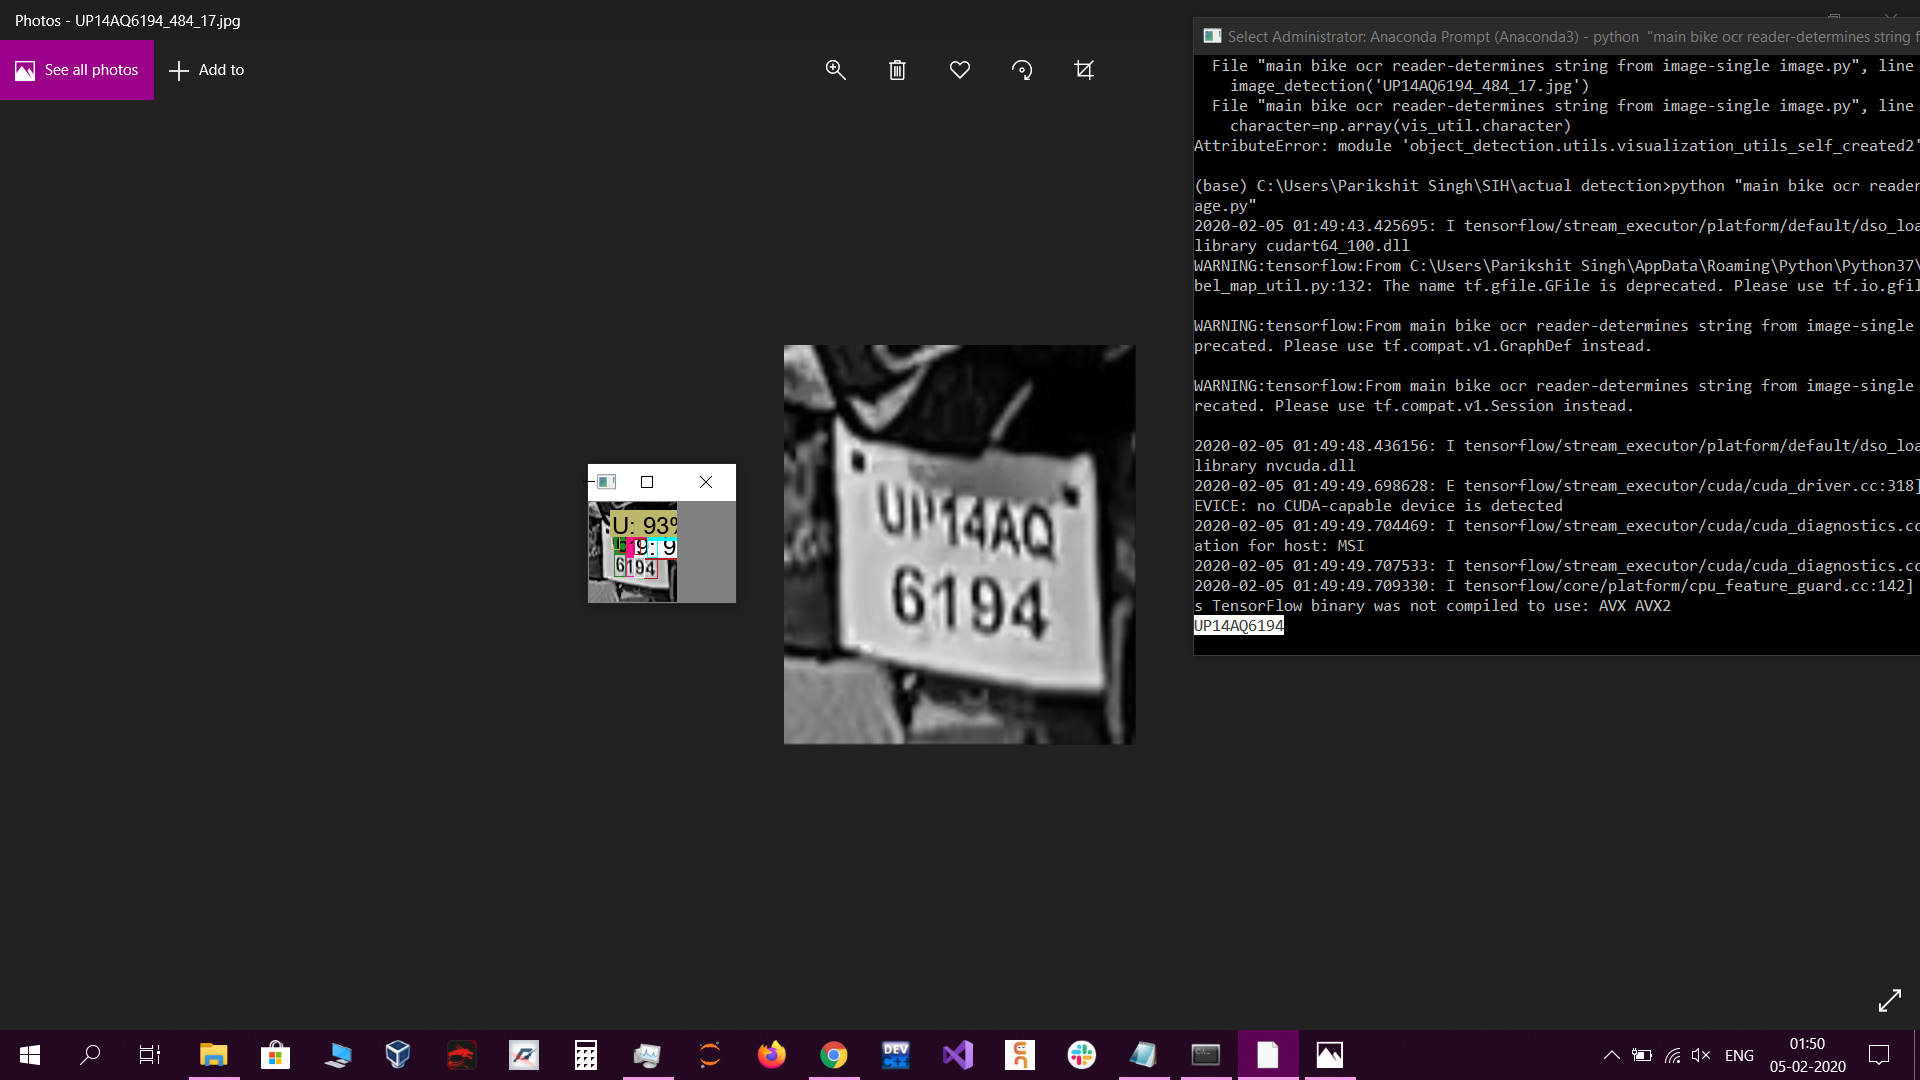
Task: Click See all photos button
Action: coord(77,70)
